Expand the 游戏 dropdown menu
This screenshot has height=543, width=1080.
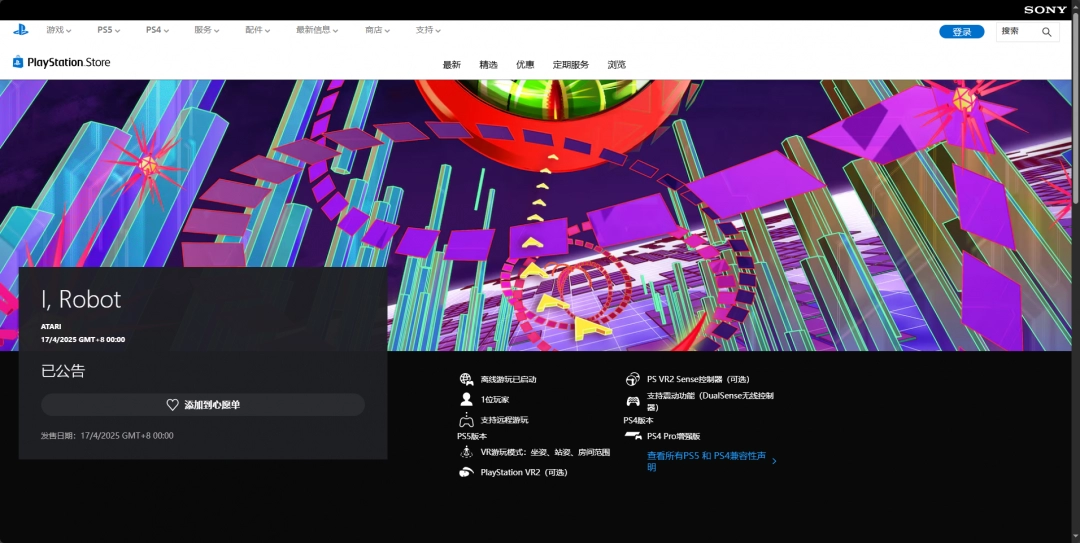(x=58, y=30)
